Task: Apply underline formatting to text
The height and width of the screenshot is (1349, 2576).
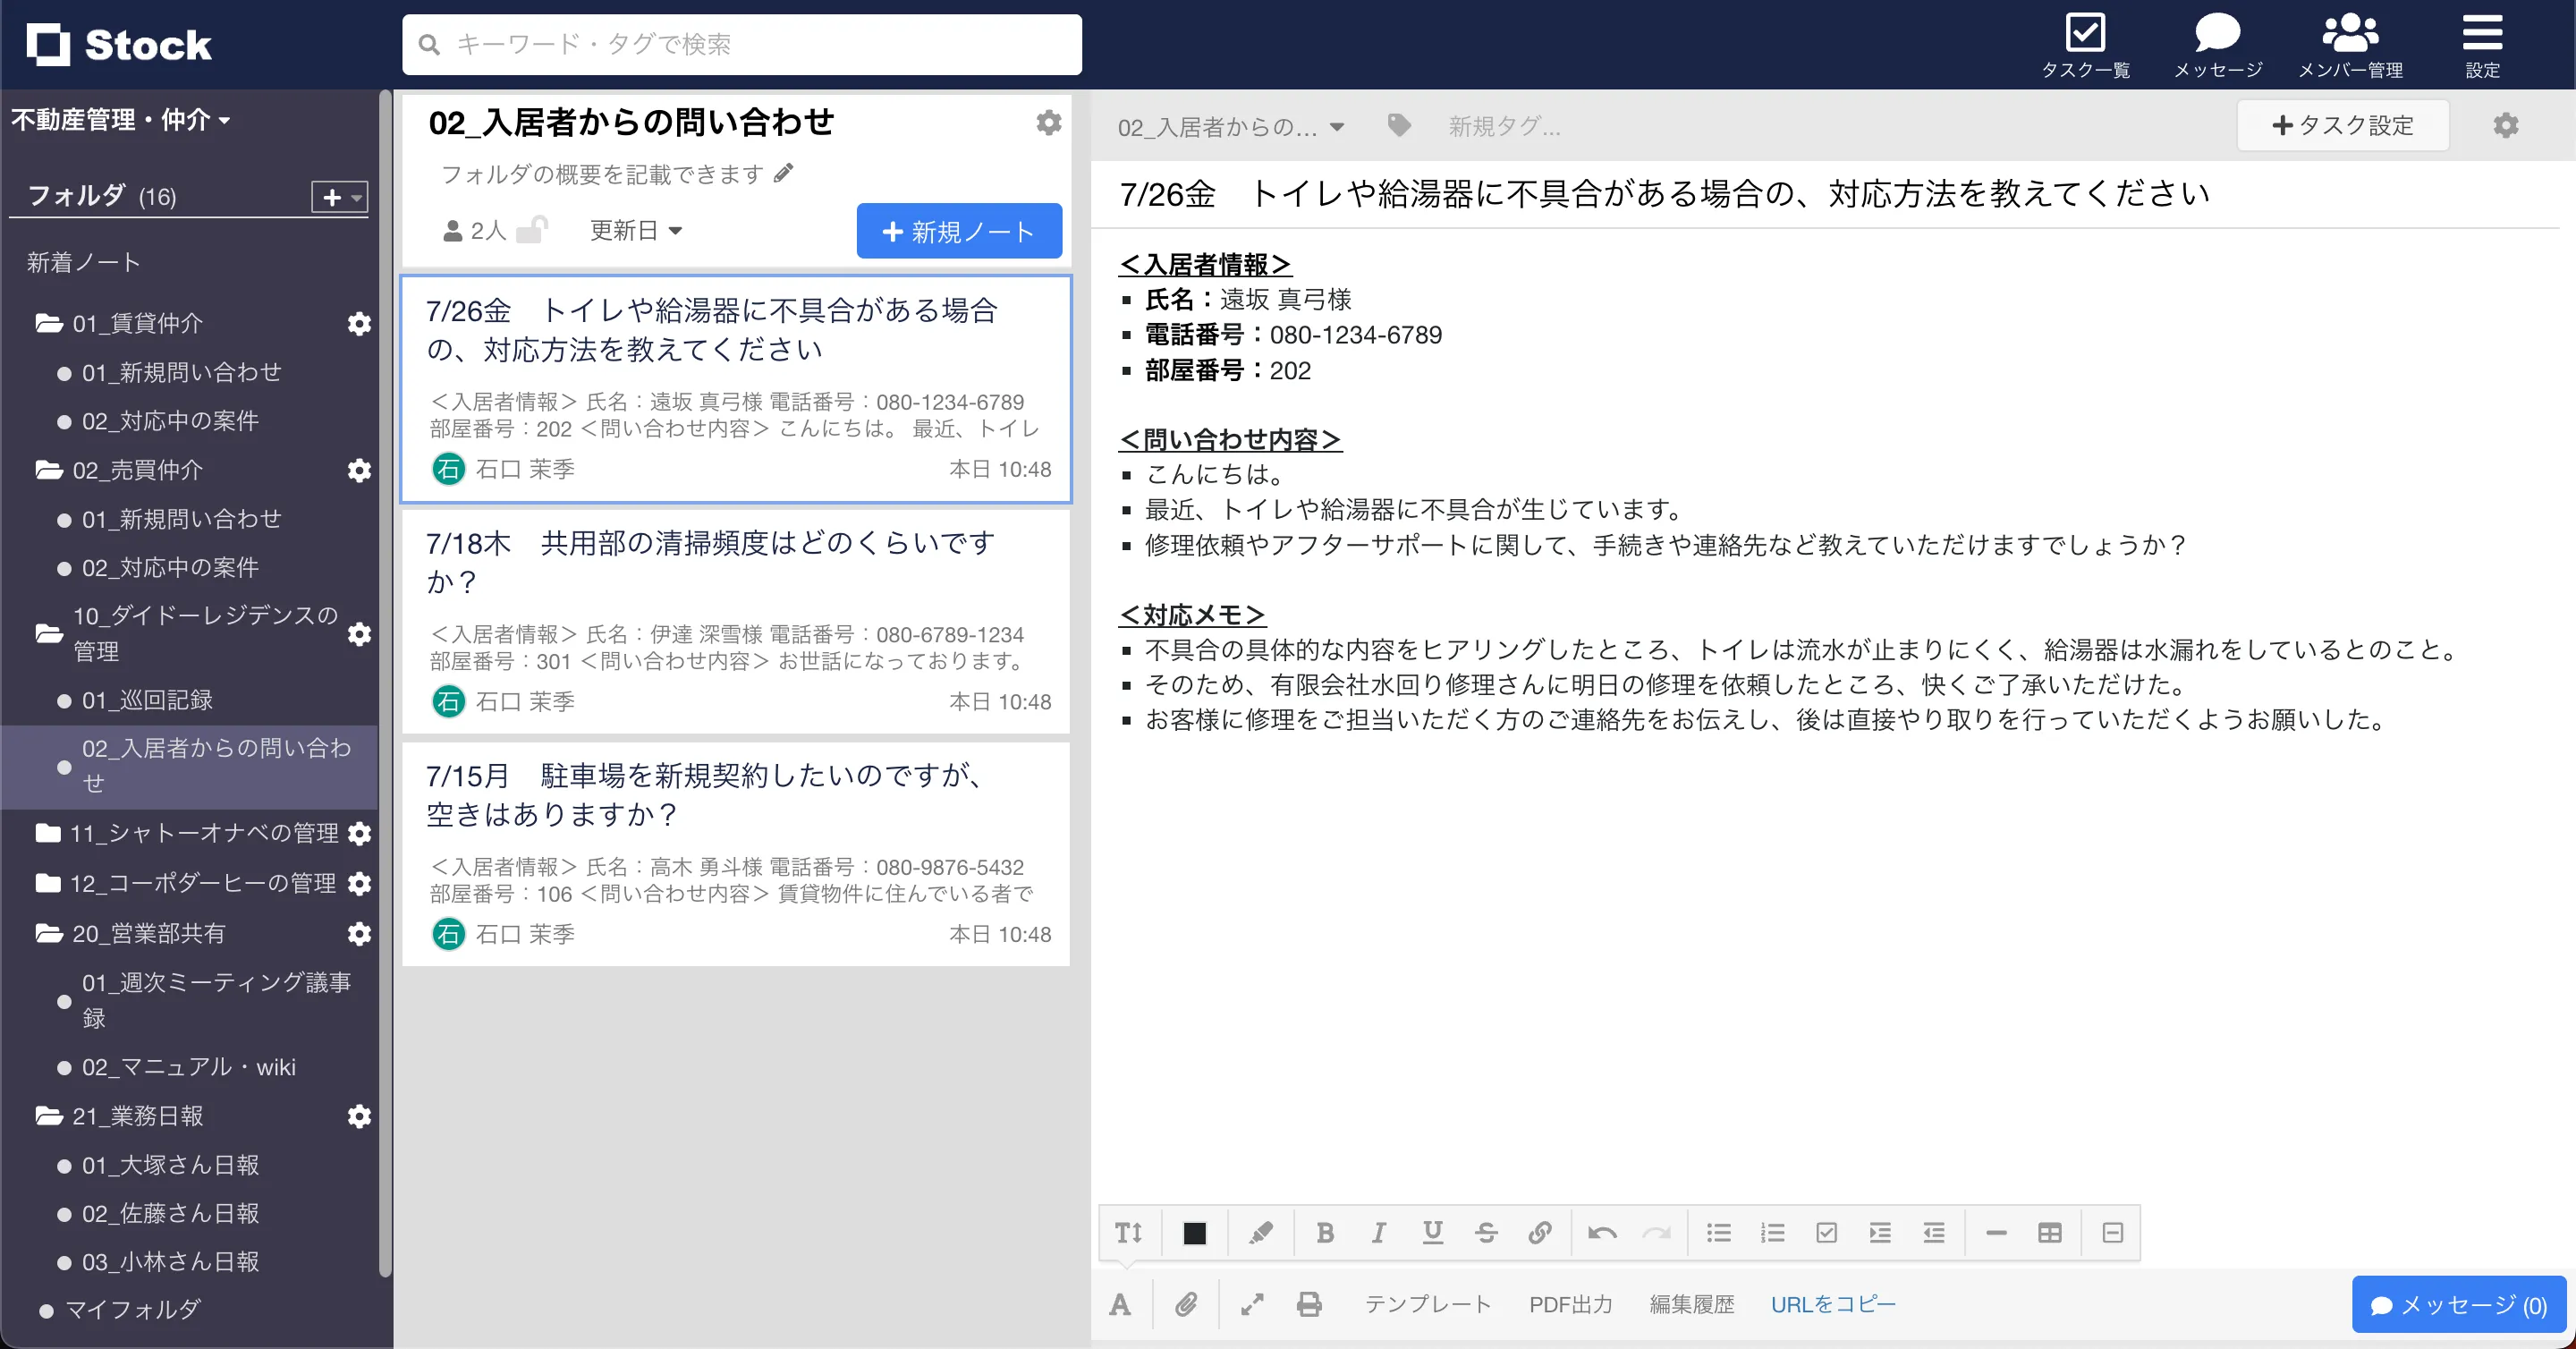Action: (1433, 1233)
